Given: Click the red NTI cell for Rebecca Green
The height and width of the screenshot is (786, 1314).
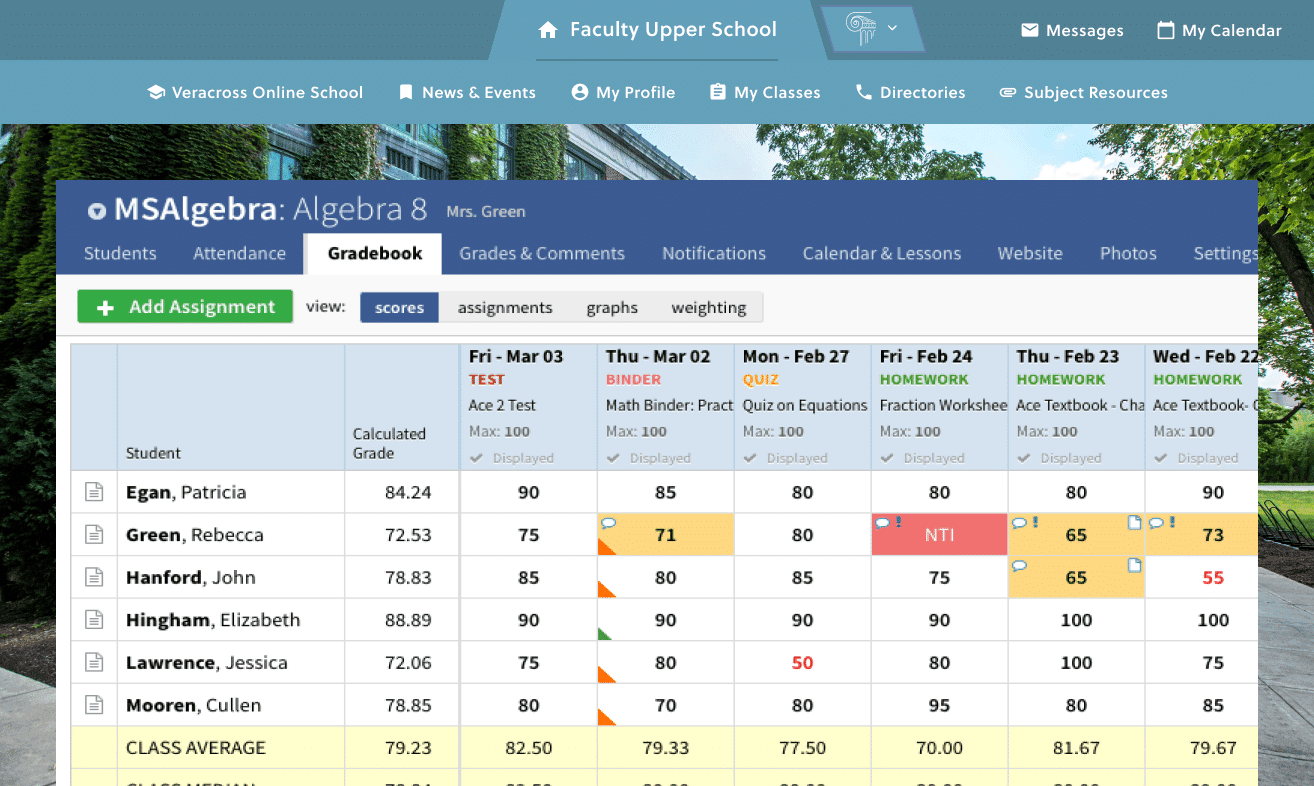Looking at the screenshot, I should tap(939, 535).
